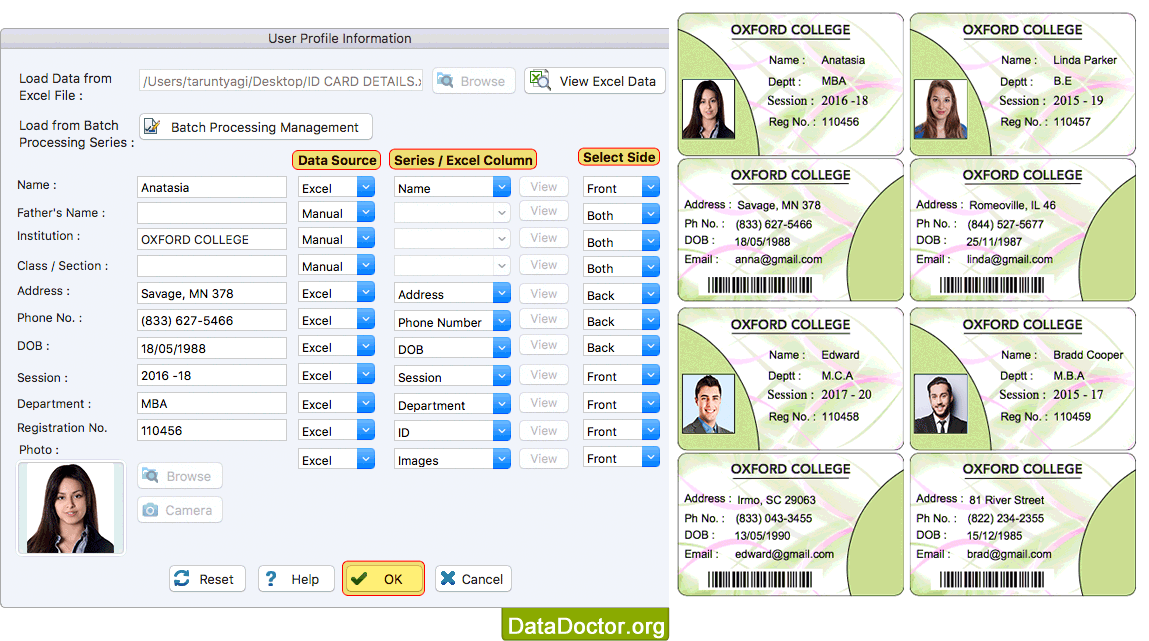Select the back card with anna@gmail.com
This screenshot has width=1149, height=641.
pos(791,230)
